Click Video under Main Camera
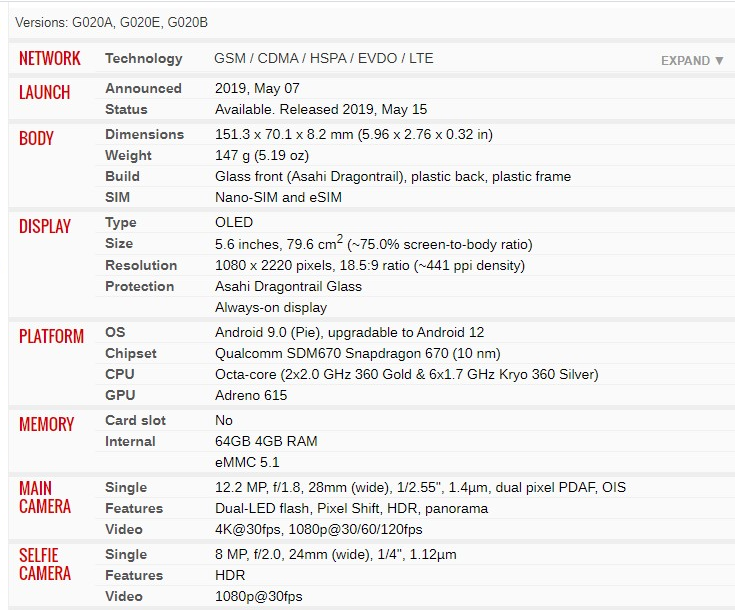Image resolution: width=735 pixels, height=610 pixels. click(x=123, y=529)
